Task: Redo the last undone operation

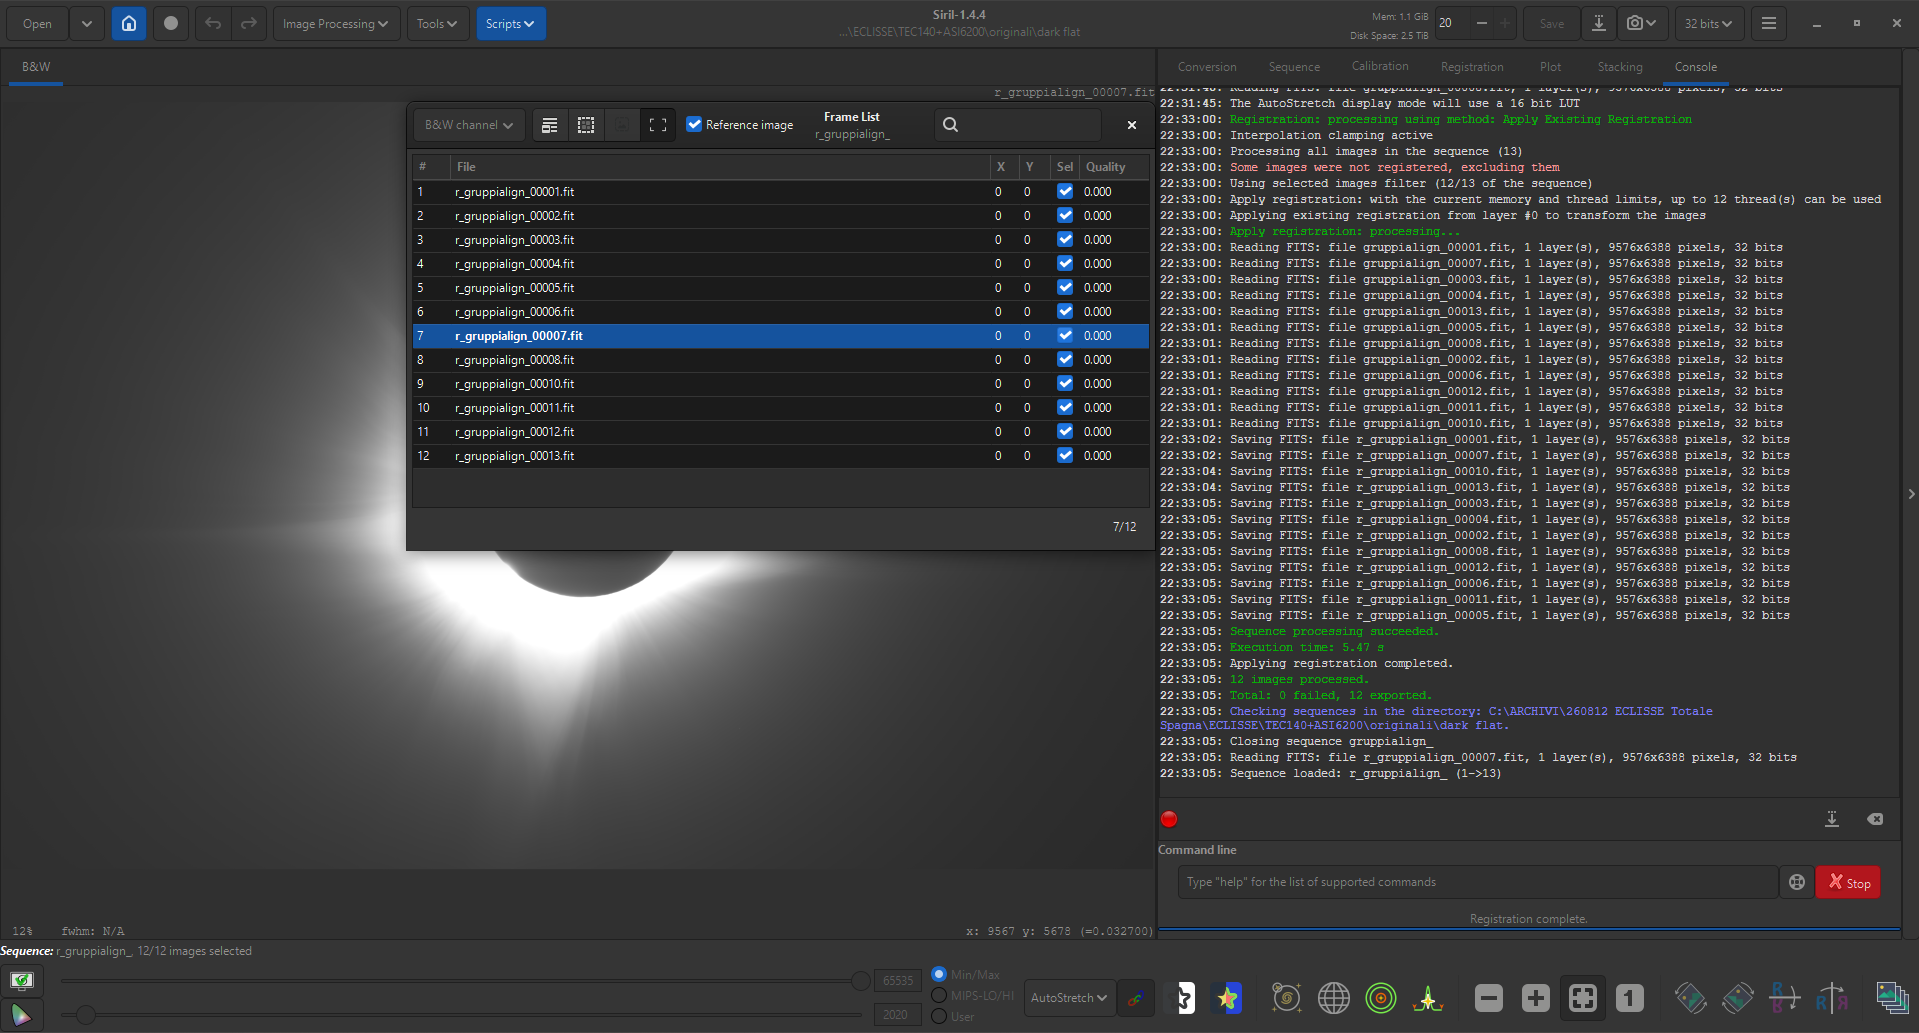Action: pos(249,23)
